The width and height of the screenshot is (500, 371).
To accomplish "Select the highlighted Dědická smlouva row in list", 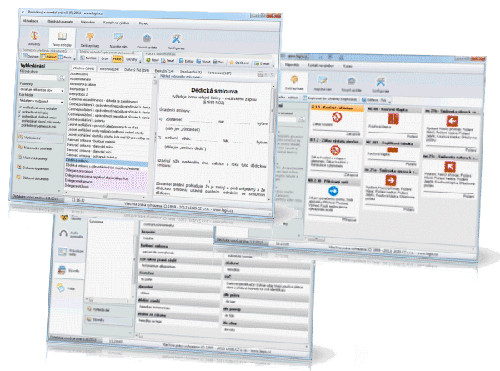I will 107,161.
